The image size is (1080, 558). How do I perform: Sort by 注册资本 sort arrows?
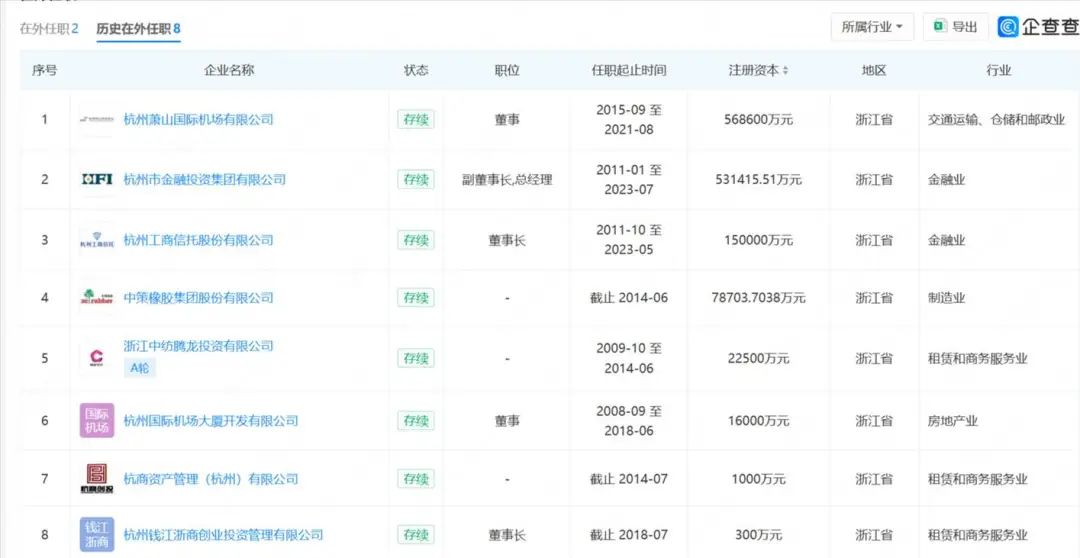coord(786,70)
